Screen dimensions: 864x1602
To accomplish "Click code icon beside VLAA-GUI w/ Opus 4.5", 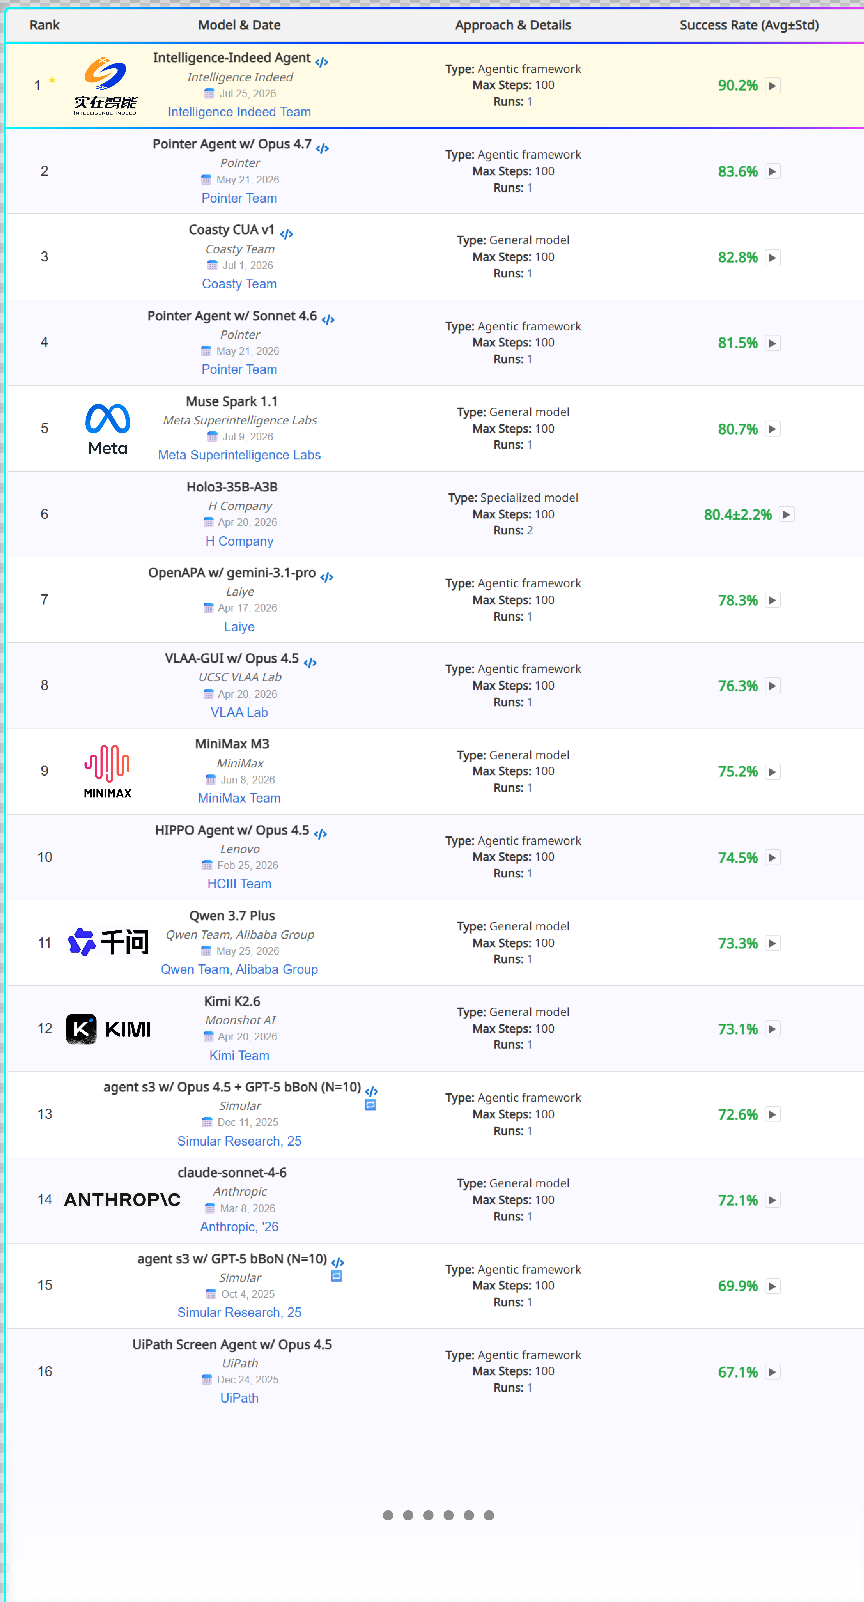I will click(x=310, y=662).
